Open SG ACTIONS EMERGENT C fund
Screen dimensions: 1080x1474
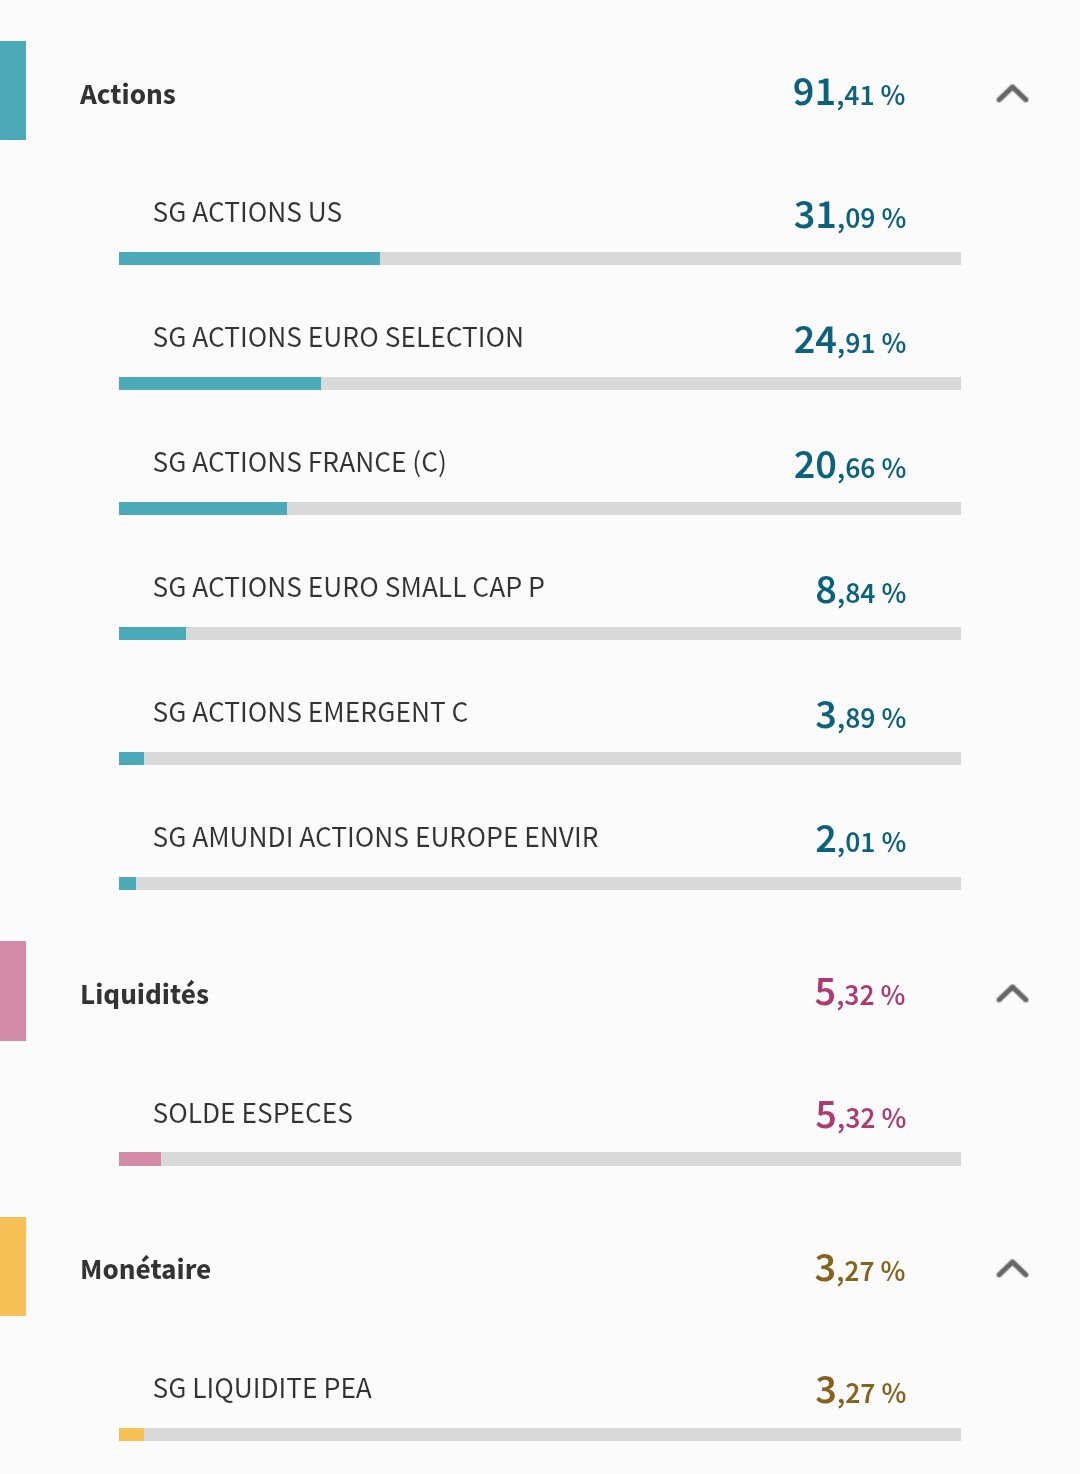(x=310, y=713)
